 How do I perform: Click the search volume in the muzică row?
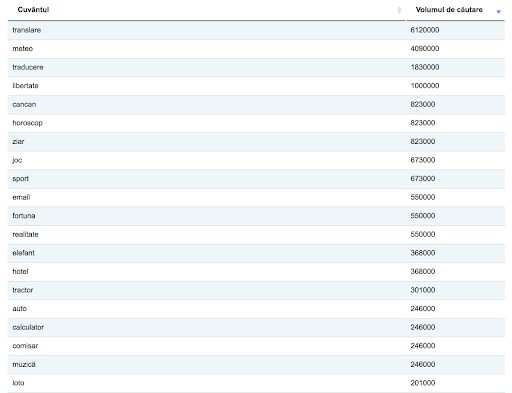423,364
